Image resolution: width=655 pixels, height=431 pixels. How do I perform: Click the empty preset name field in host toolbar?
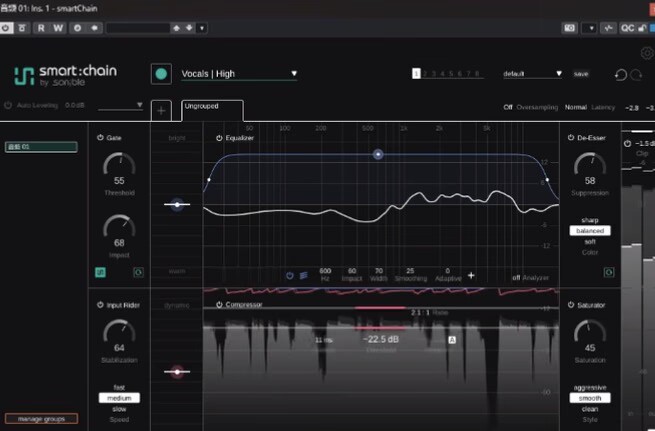tap(138, 28)
